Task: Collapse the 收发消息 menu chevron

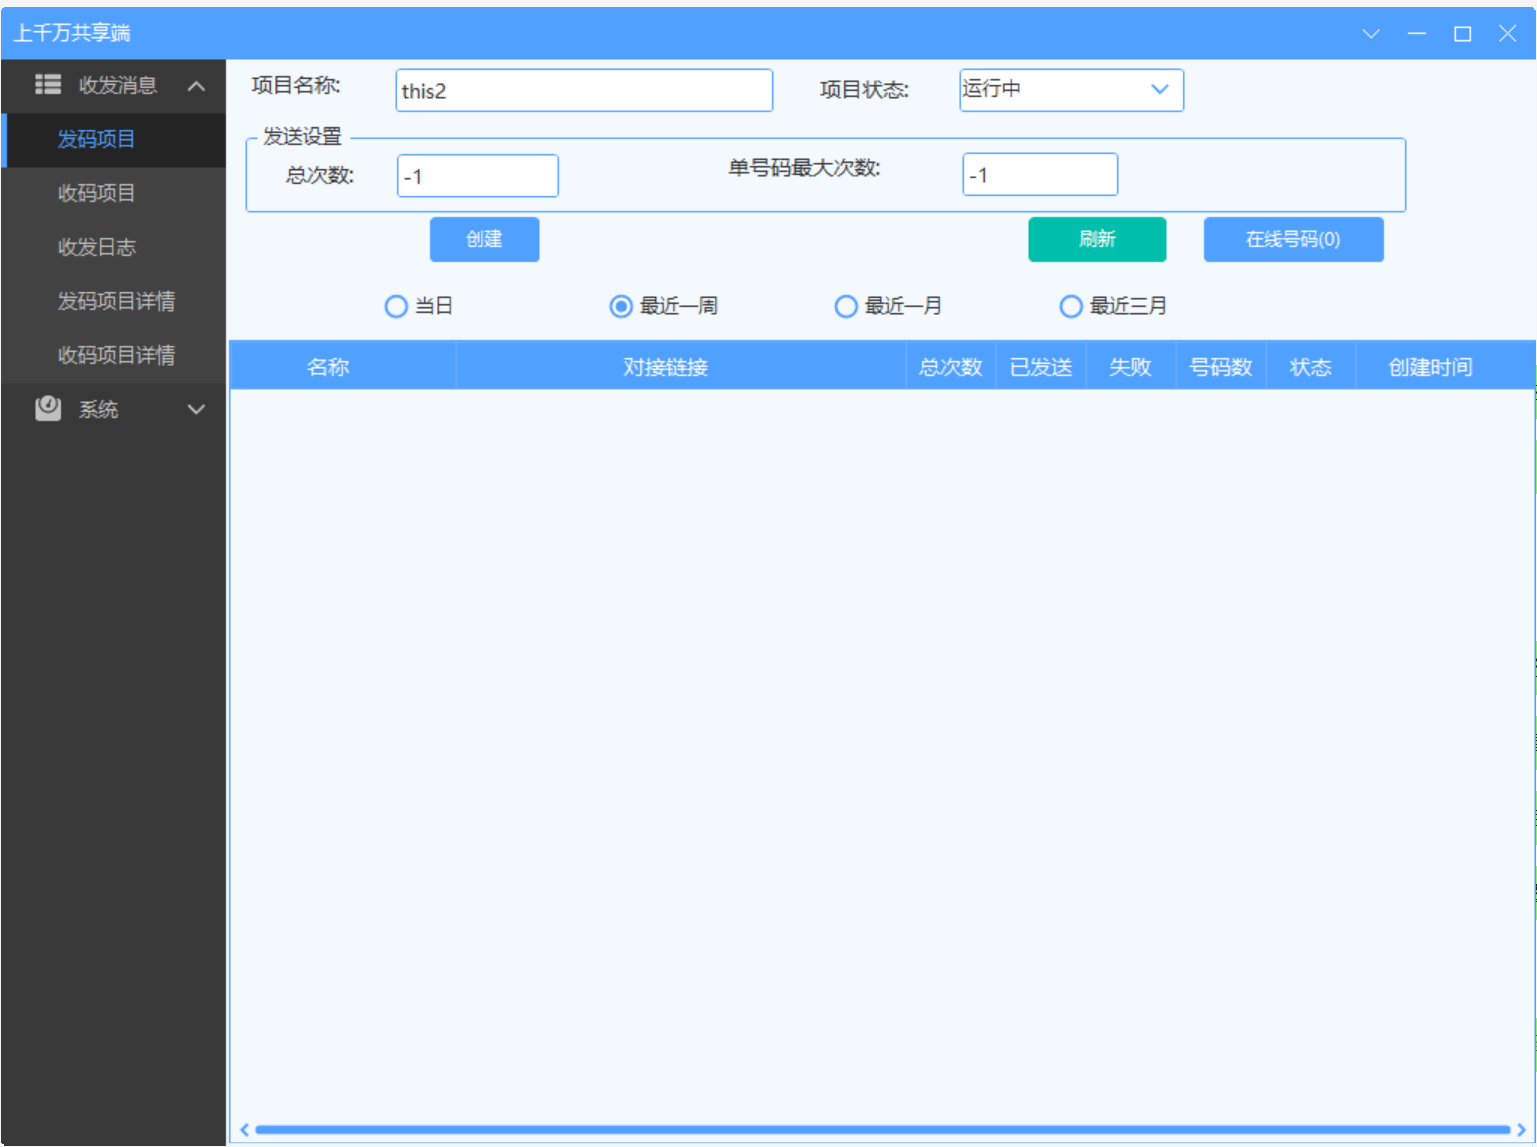Action: [x=196, y=86]
